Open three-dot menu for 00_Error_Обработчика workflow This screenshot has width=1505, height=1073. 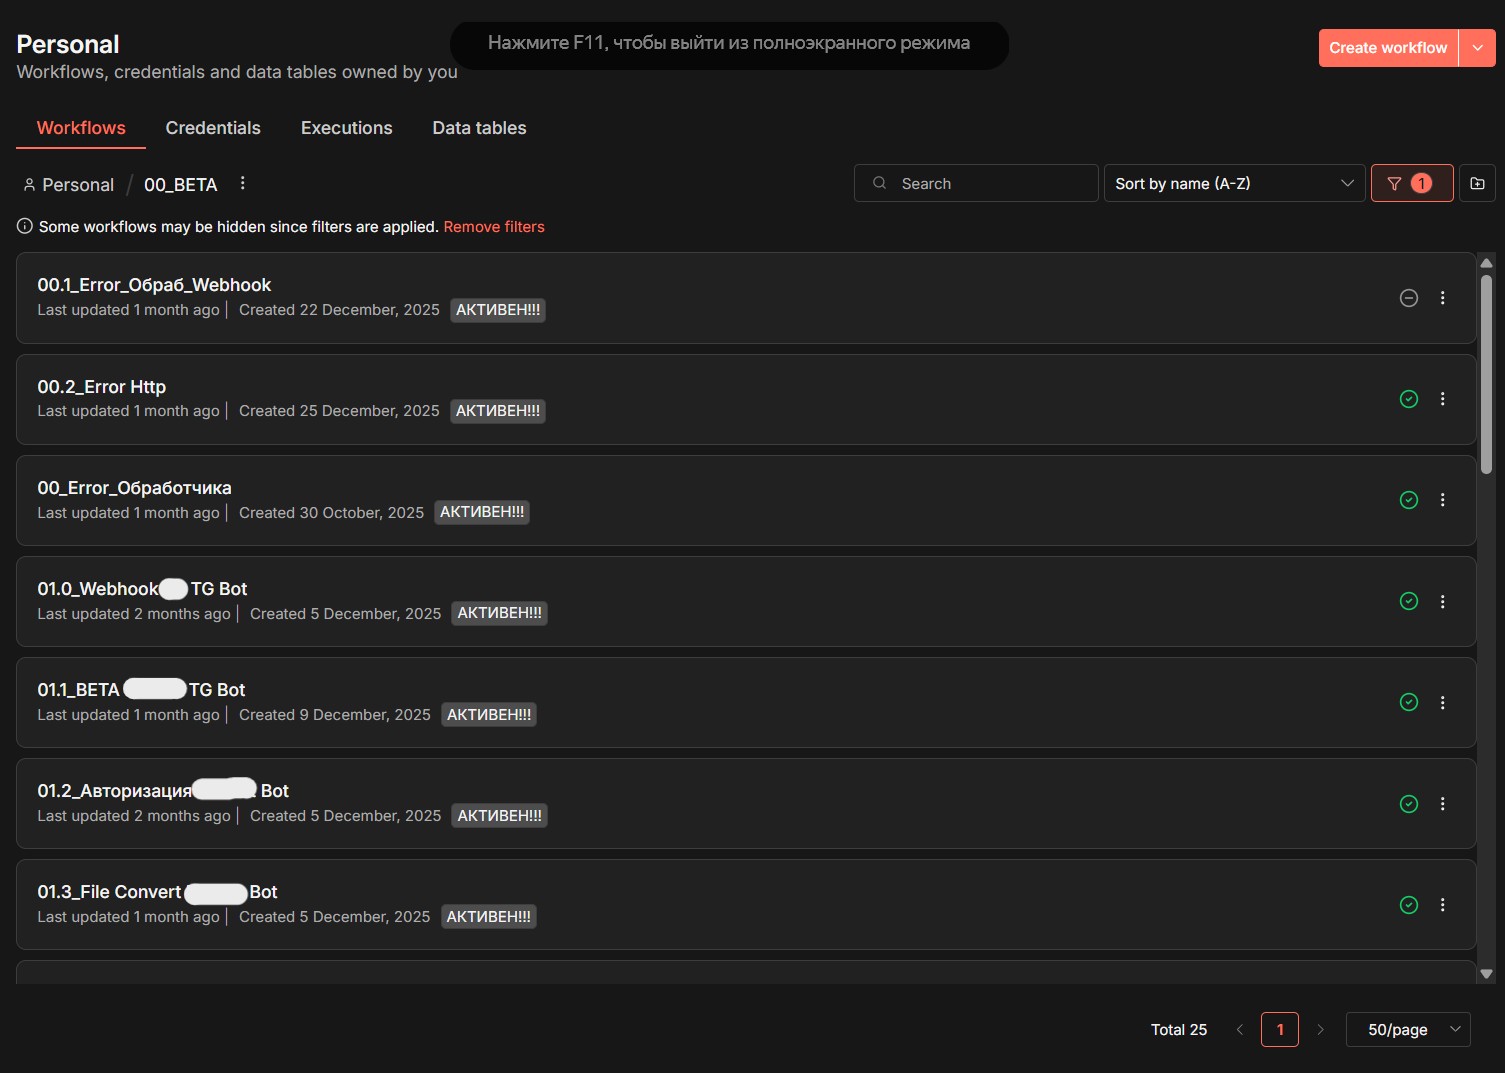(1442, 500)
